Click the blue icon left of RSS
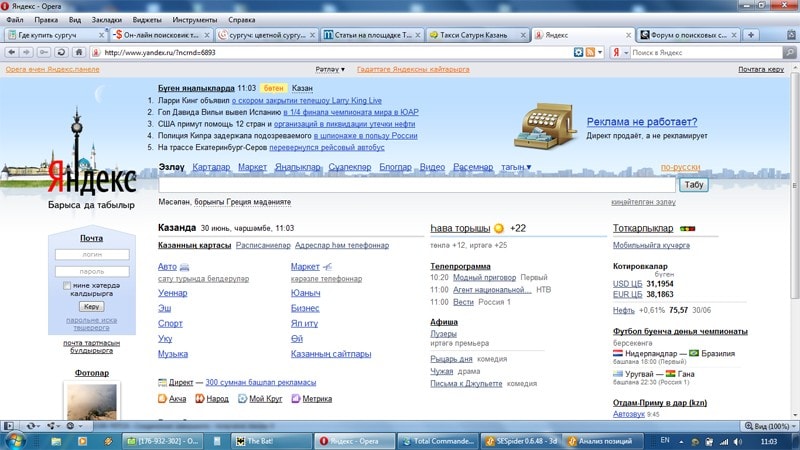The image size is (800, 450). 578,53
